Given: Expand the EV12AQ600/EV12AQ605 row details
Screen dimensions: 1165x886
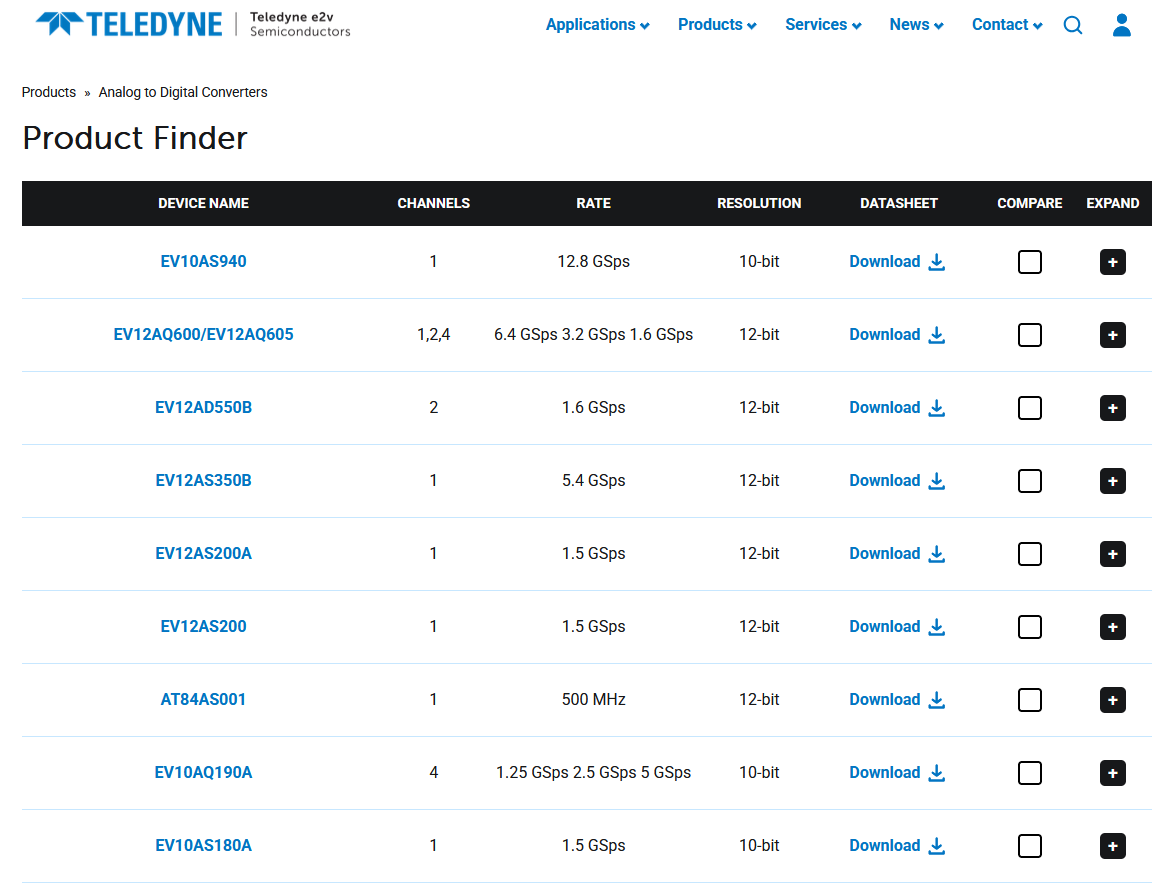Looking at the screenshot, I should [1112, 334].
